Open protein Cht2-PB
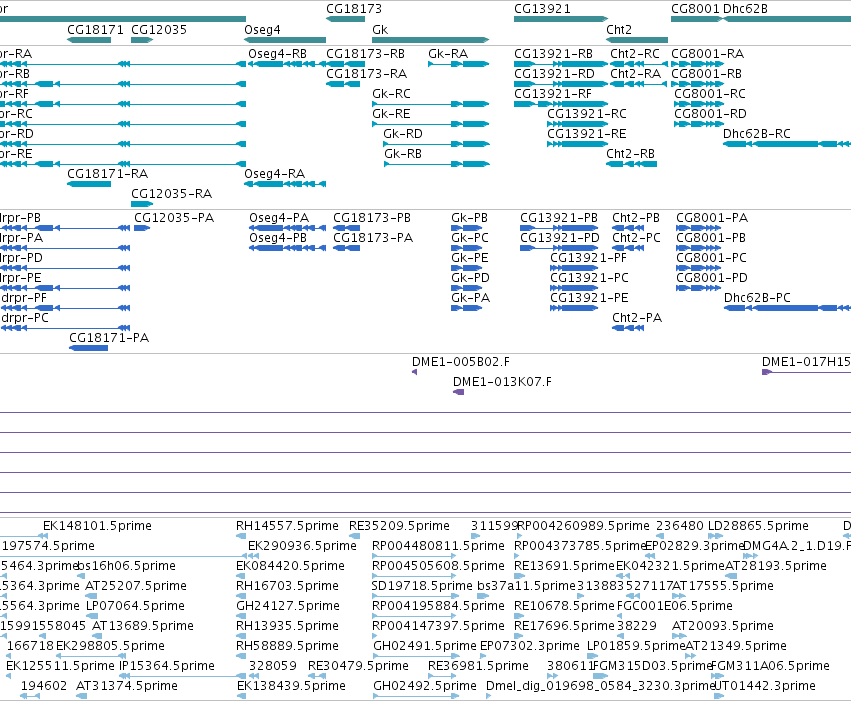Image resolution: width=851 pixels, height=701 pixels. 636,218
